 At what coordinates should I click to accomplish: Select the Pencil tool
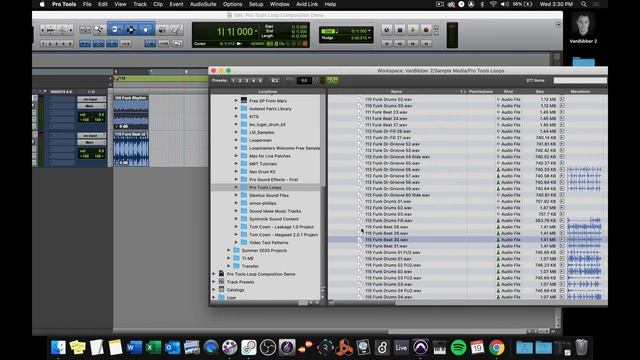coord(176,29)
